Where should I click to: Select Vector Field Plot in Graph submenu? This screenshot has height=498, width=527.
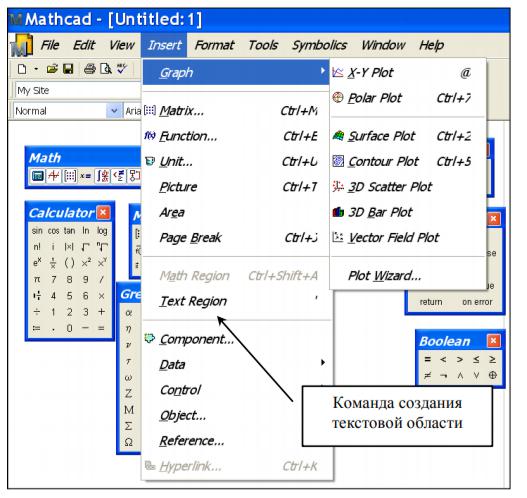coord(408,238)
